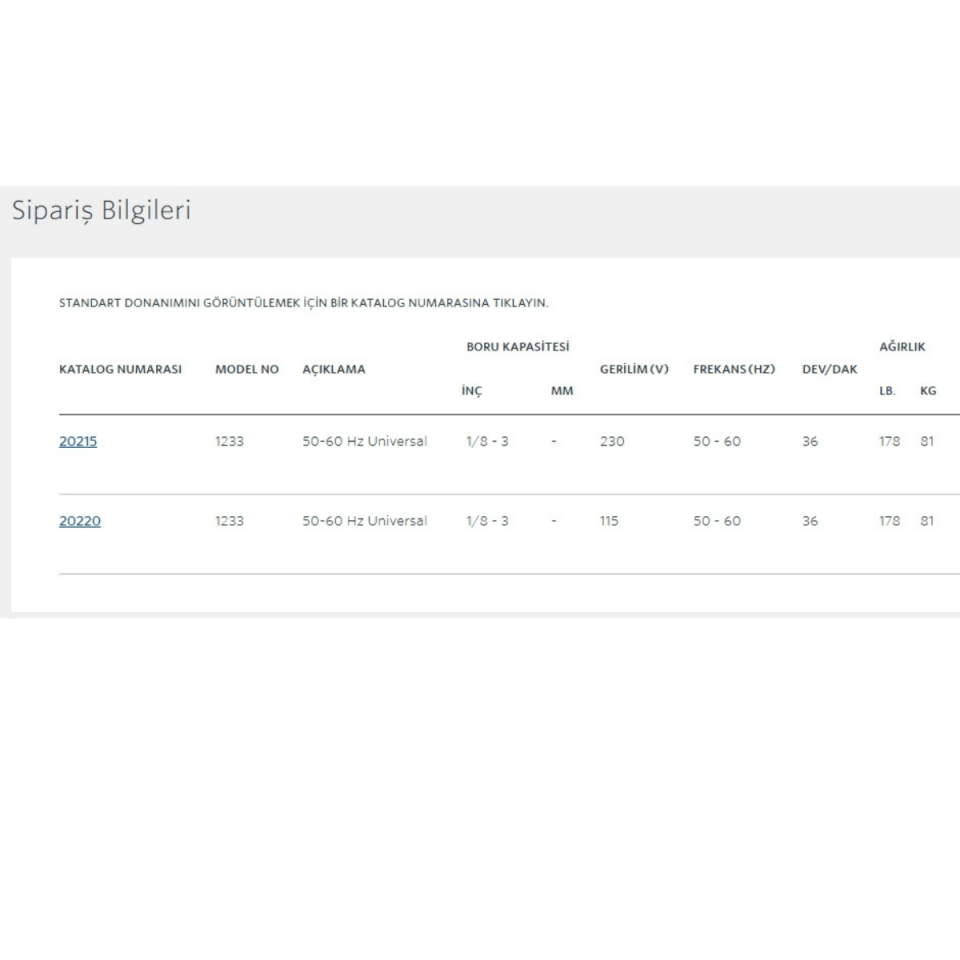
Task: Select the GERİLİM (V) column header
Action: point(634,369)
